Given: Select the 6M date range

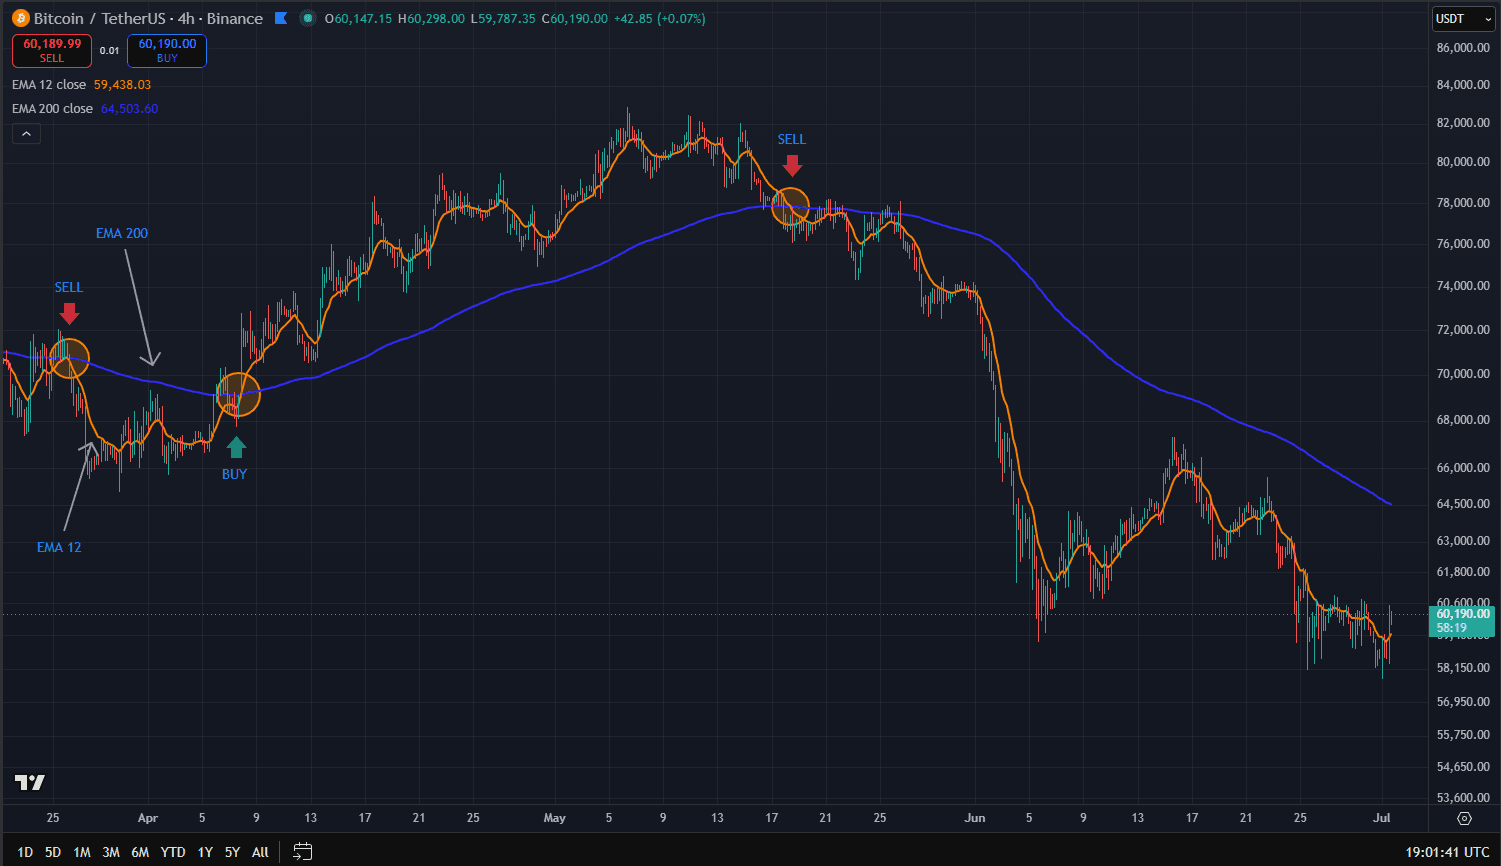Looking at the screenshot, I should coord(140,852).
